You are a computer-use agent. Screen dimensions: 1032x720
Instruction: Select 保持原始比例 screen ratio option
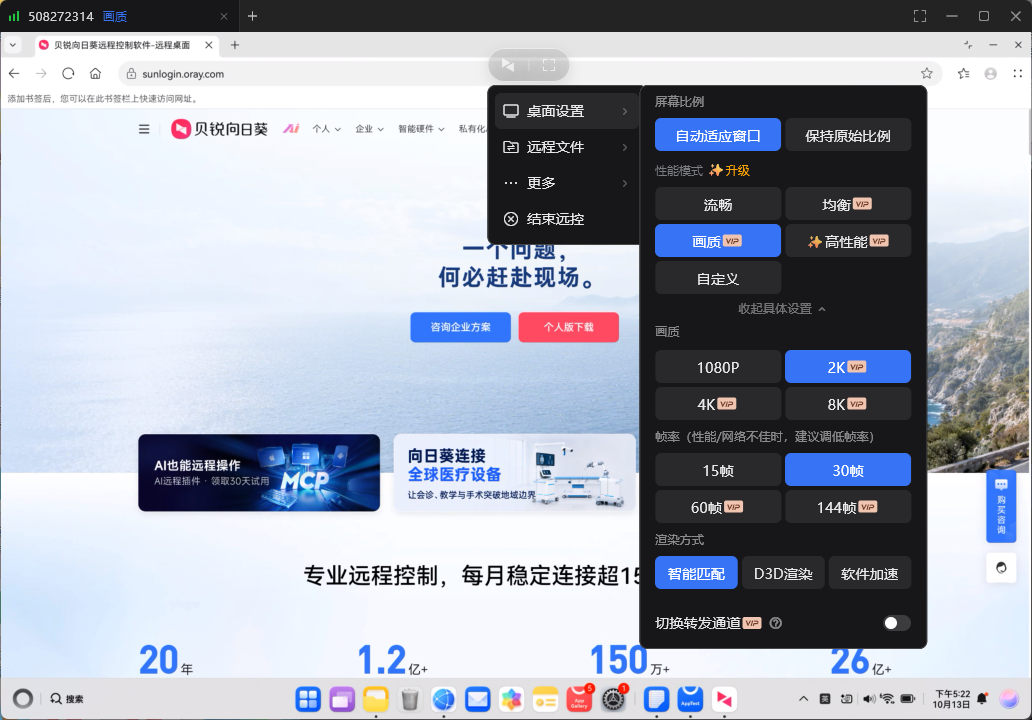(848, 135)
